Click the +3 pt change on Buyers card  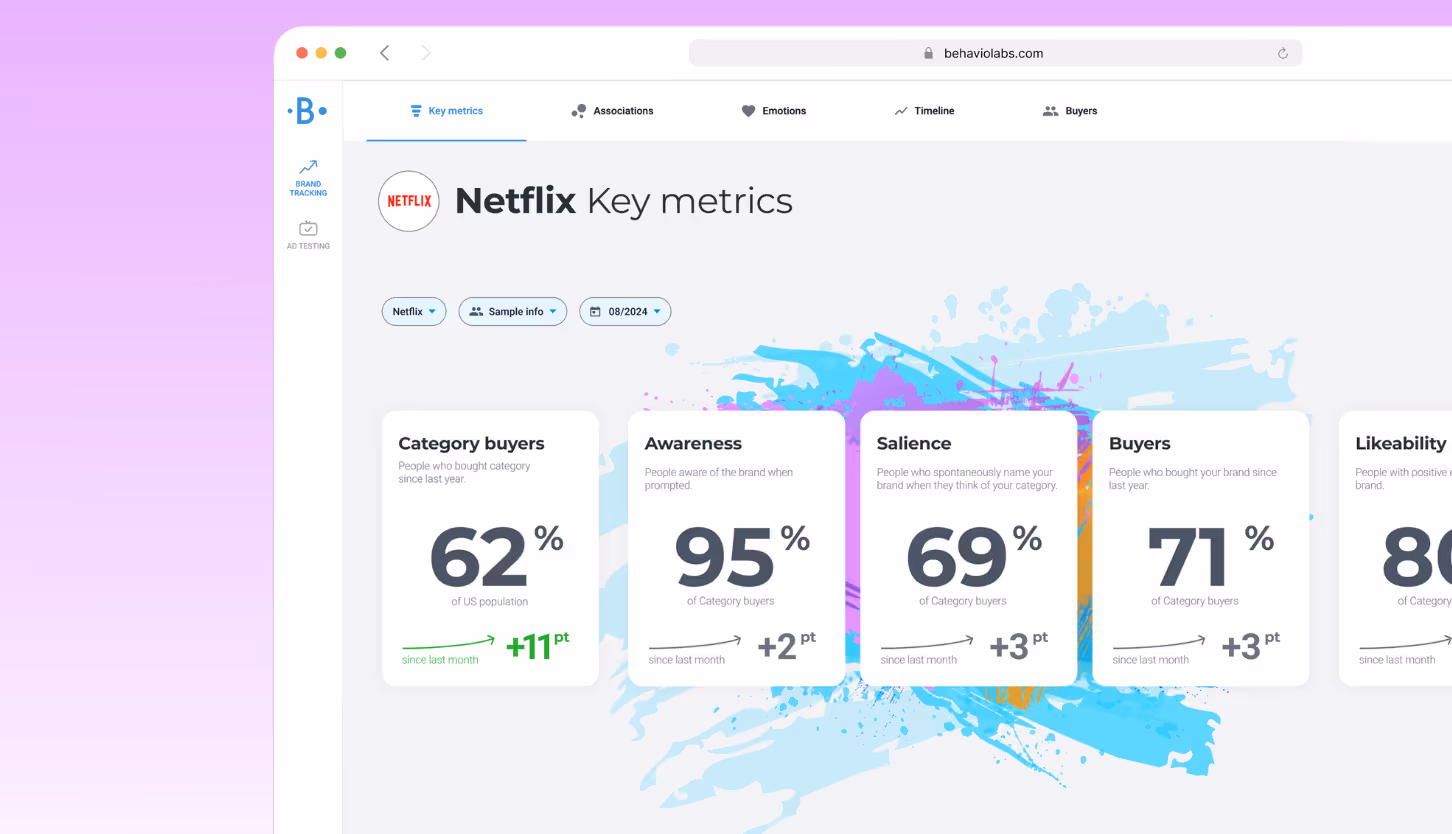(1250, 646)
